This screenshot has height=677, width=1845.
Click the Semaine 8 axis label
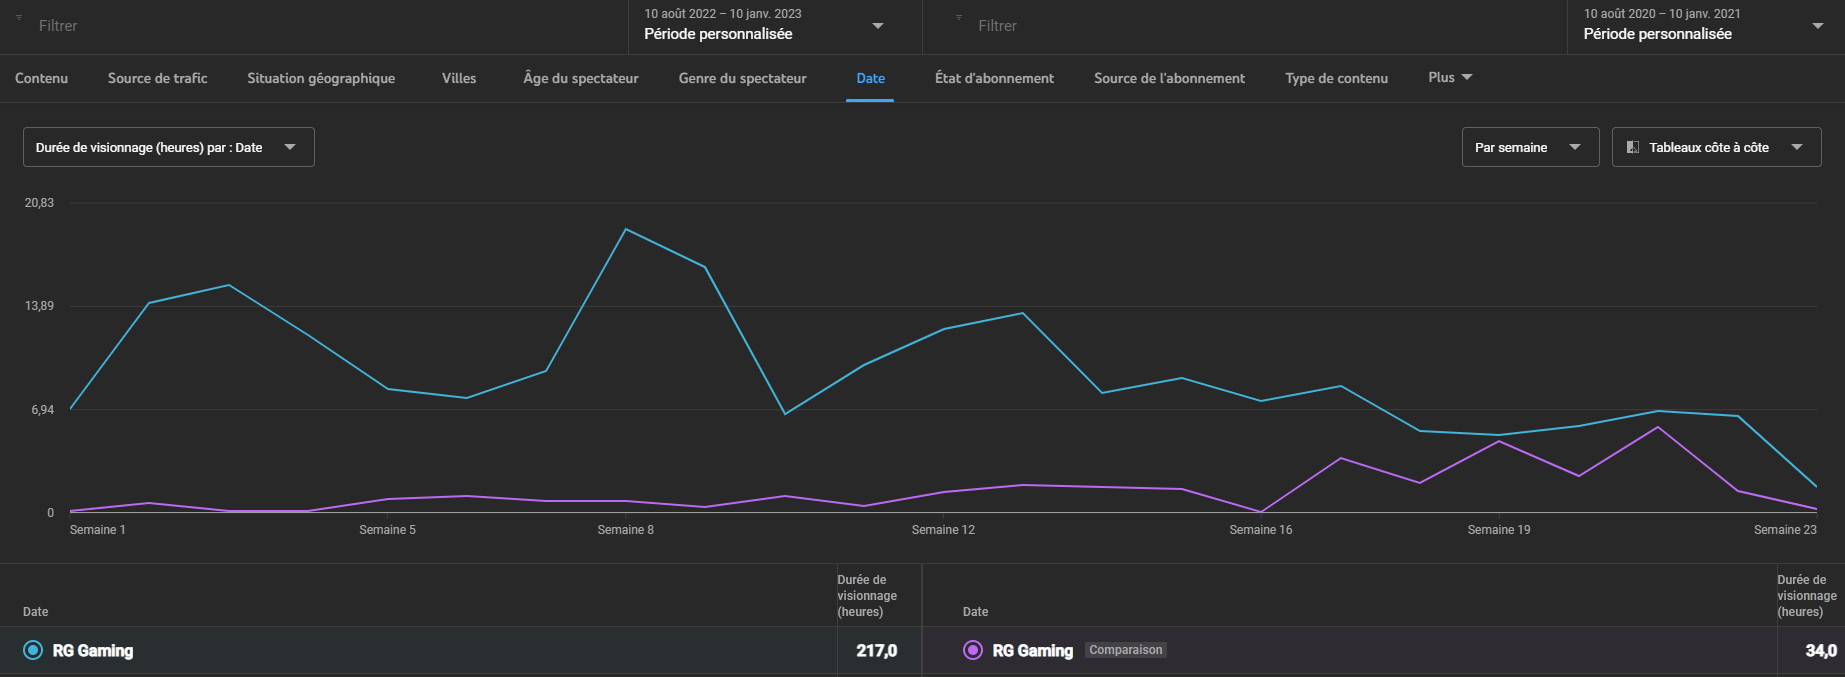626,530
